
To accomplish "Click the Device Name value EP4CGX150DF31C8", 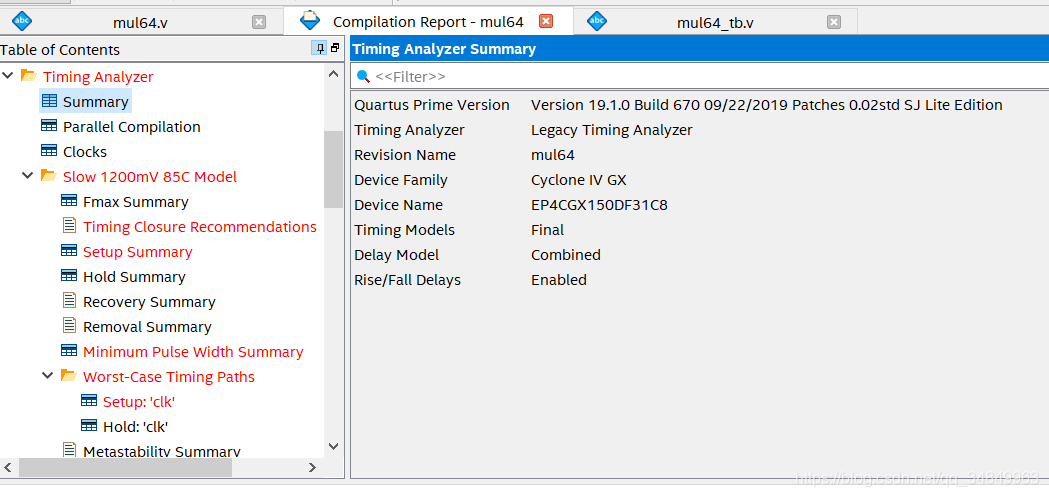I will 599,205.
